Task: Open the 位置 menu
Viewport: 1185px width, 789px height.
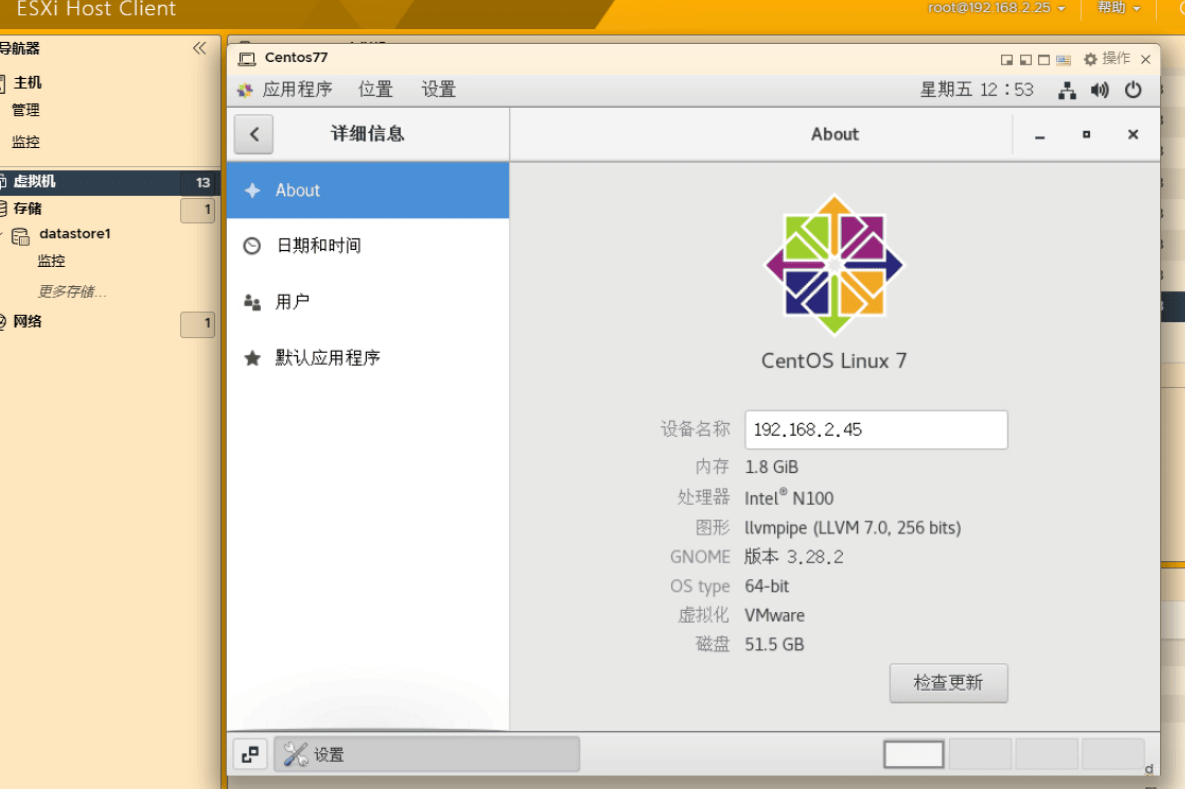Action: click(x=376, y=89)
